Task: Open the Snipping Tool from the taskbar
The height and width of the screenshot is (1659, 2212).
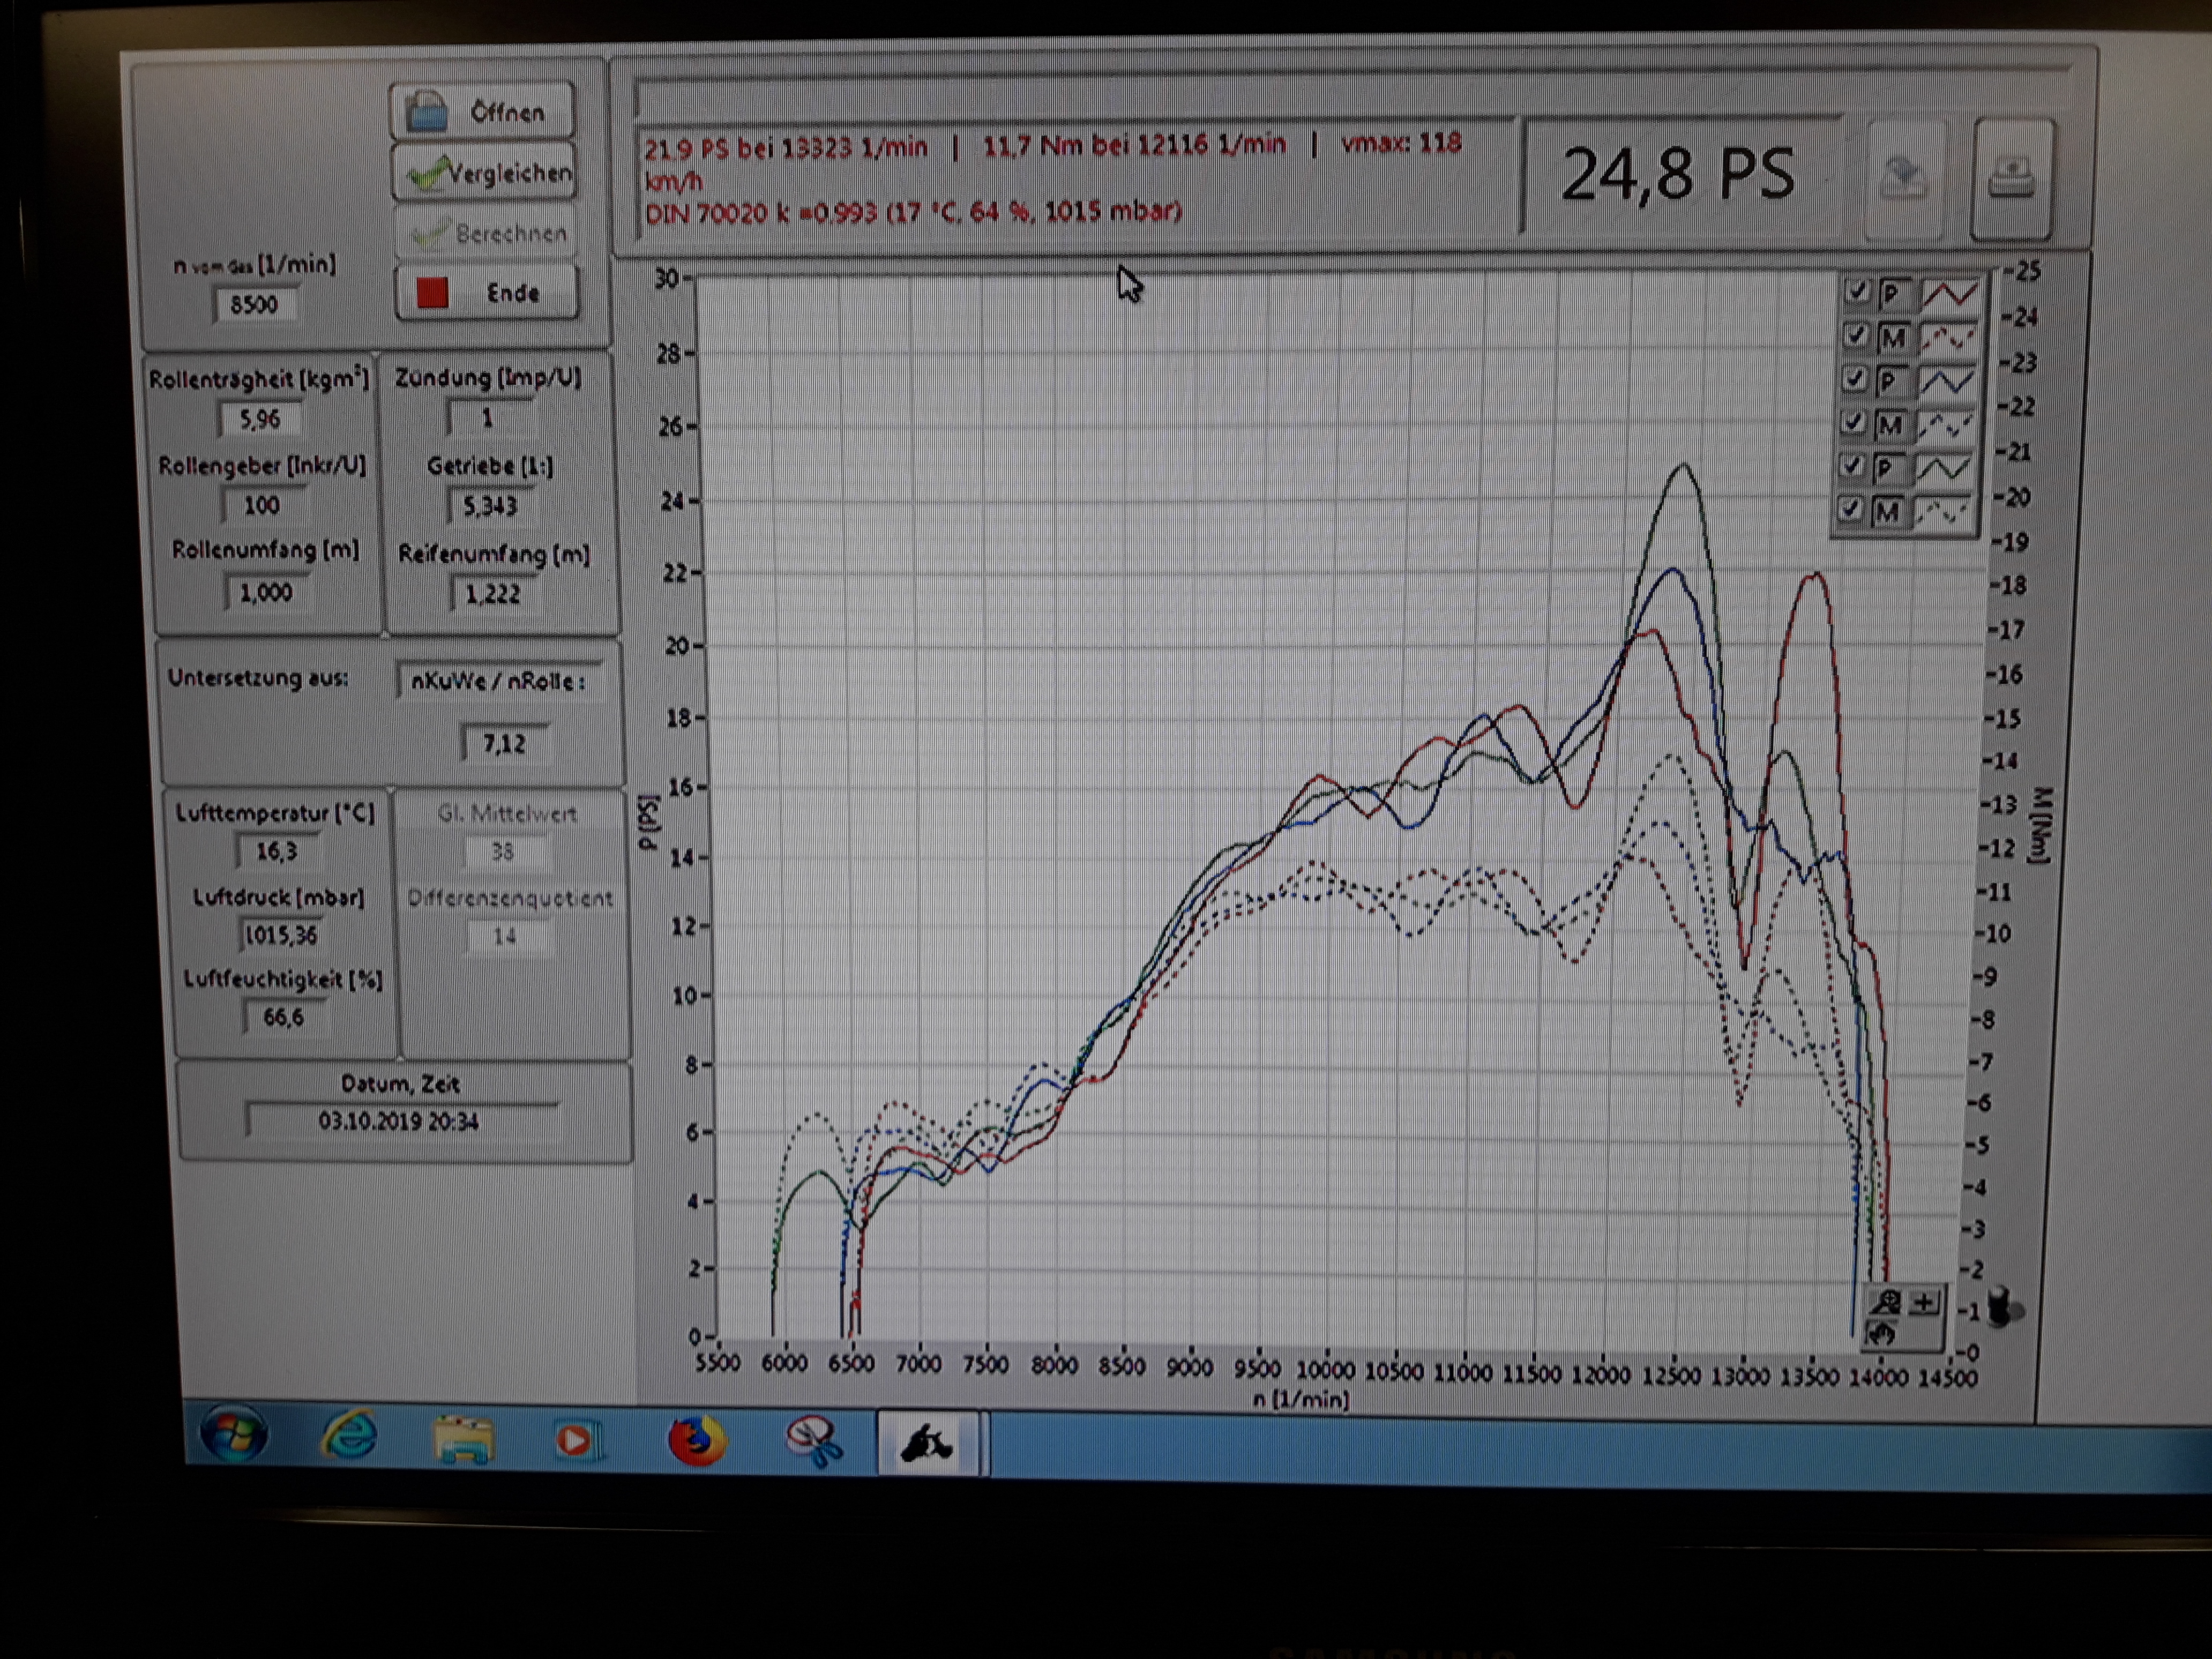Action: 815,1442
